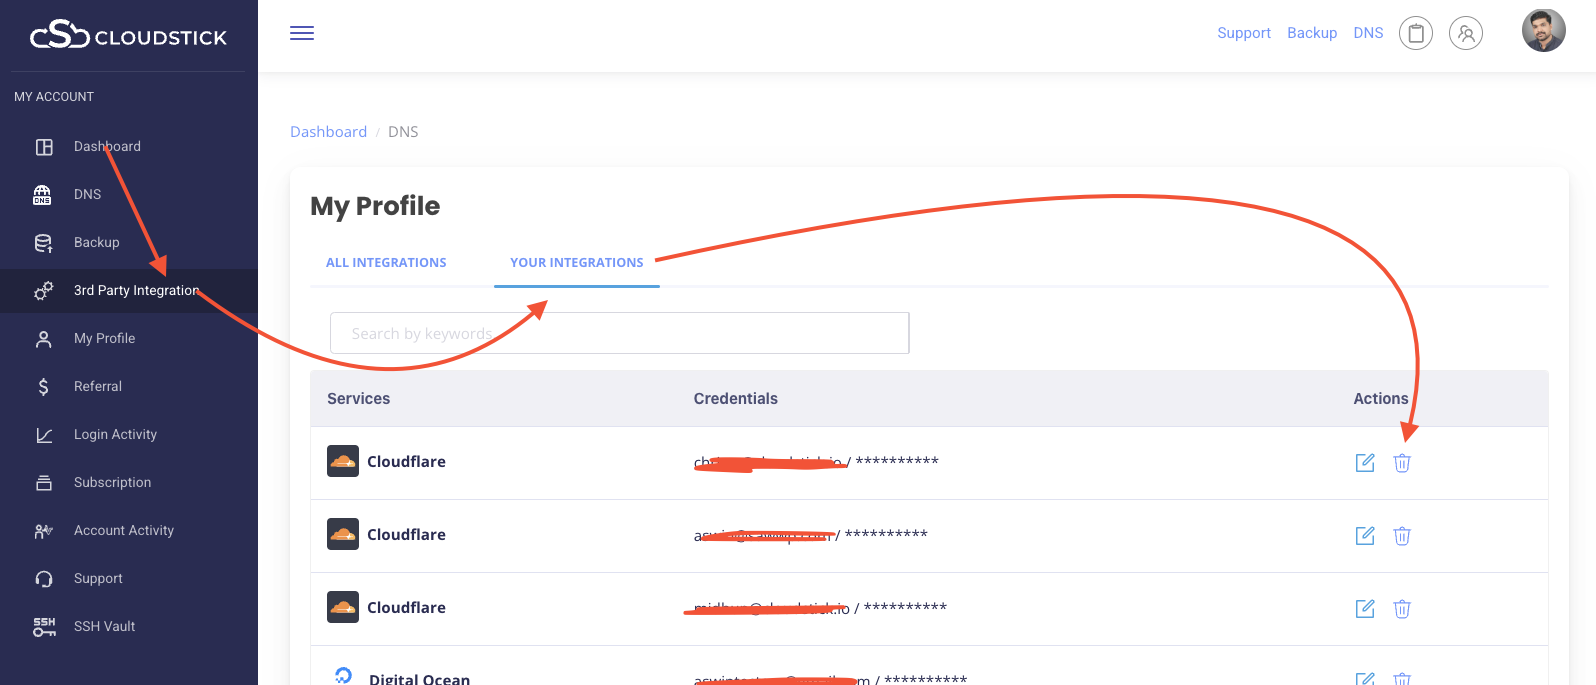Screen dimensions: 1596x685
Task: Select the Referral dollar icon
Action: pyautogui.click(x=43, y=386)
